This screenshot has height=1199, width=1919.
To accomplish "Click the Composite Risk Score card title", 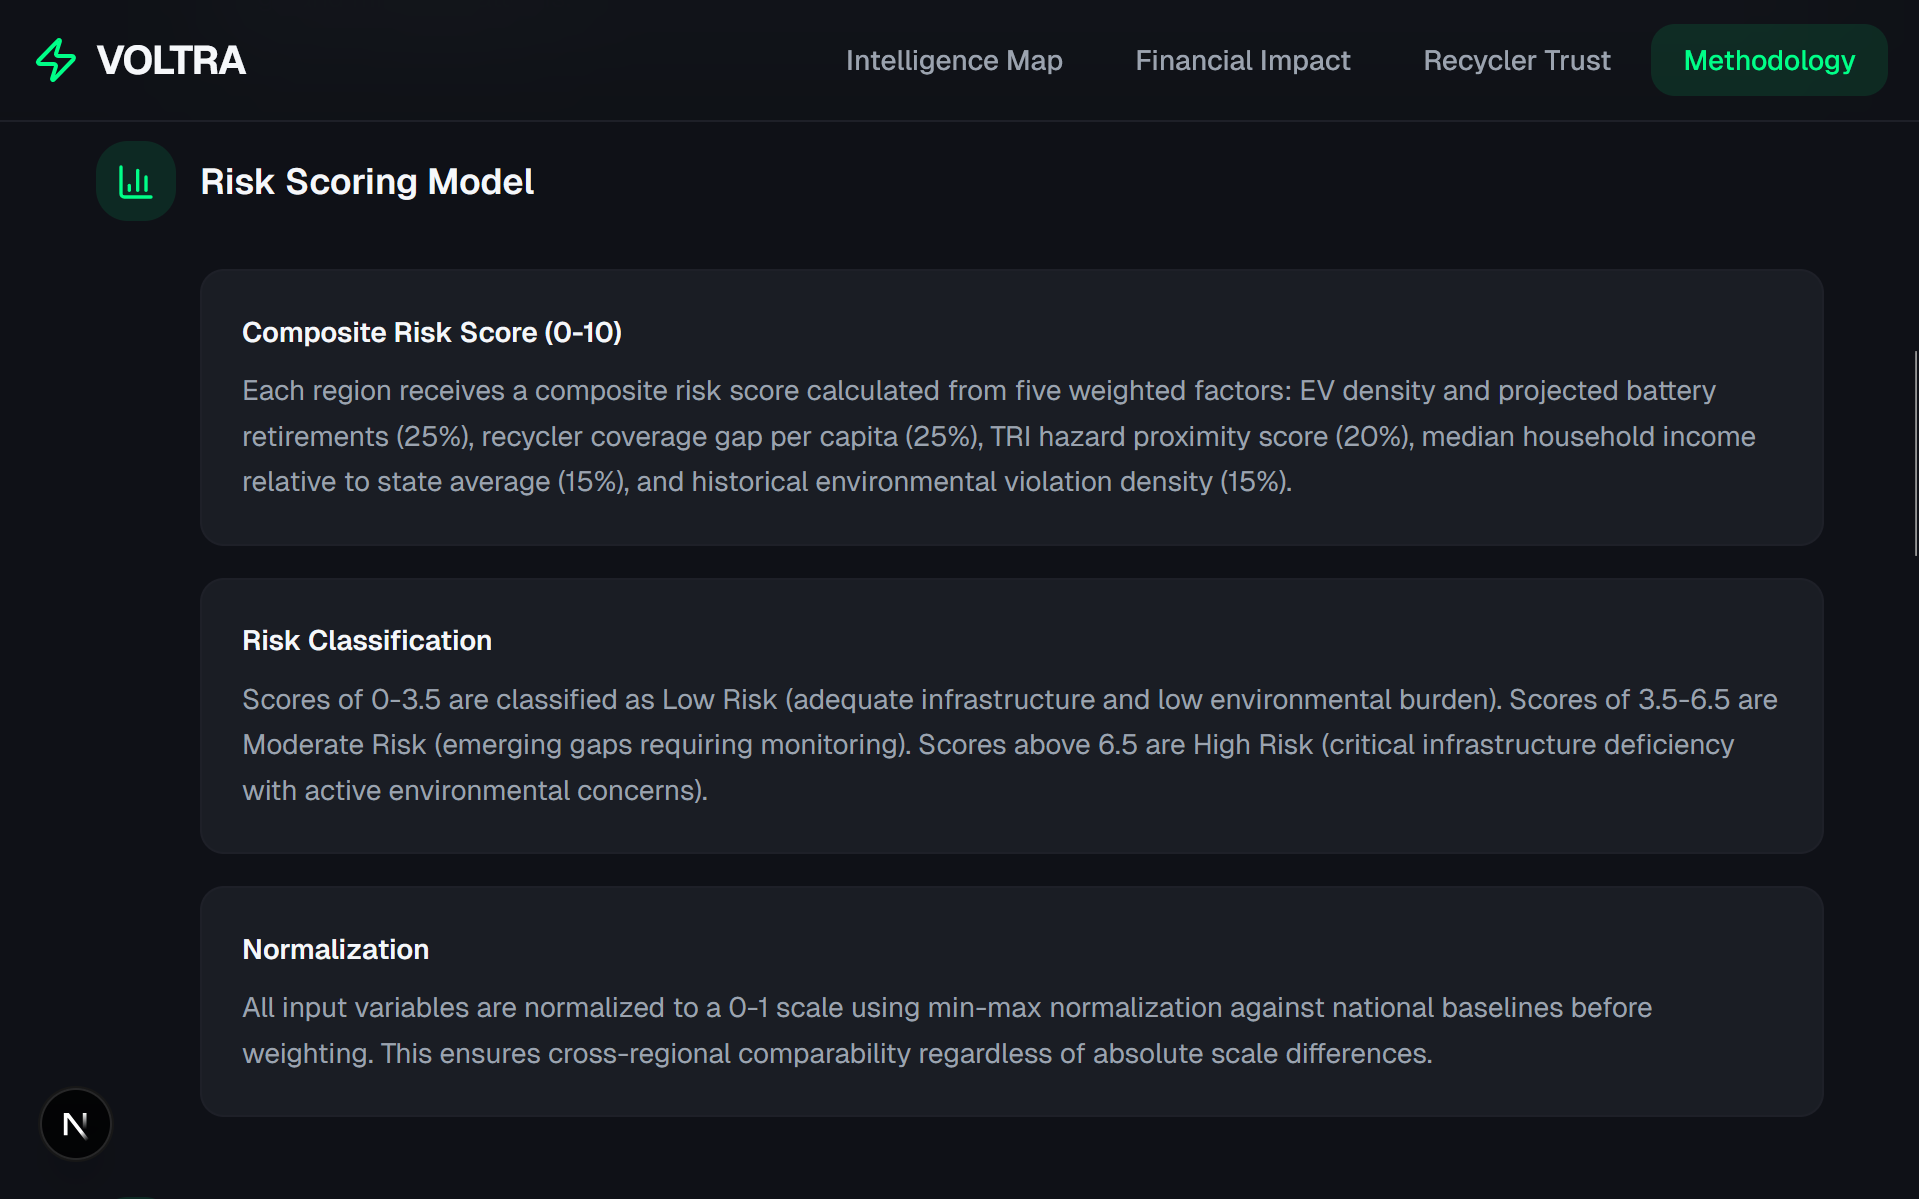I will [x=431, y=332].
